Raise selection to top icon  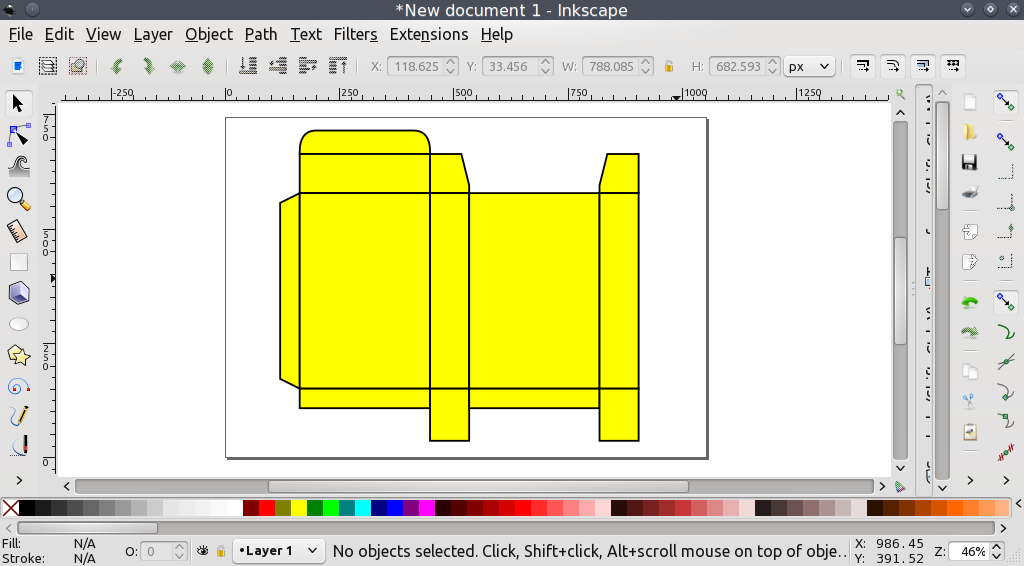(x=339, y=66)
